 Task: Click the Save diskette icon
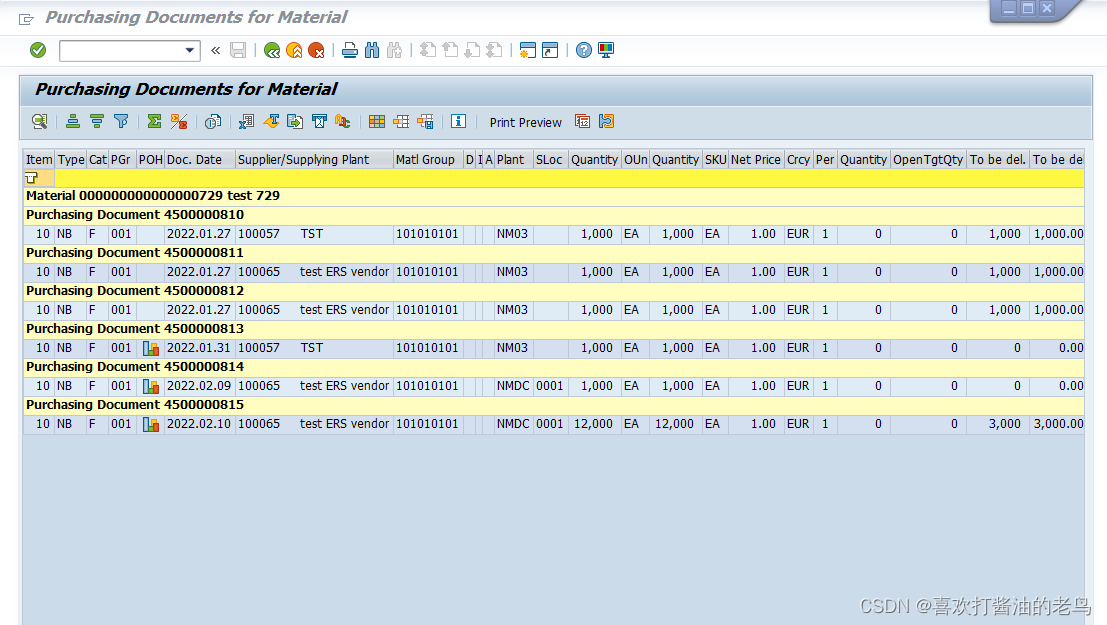pos(238,50)
